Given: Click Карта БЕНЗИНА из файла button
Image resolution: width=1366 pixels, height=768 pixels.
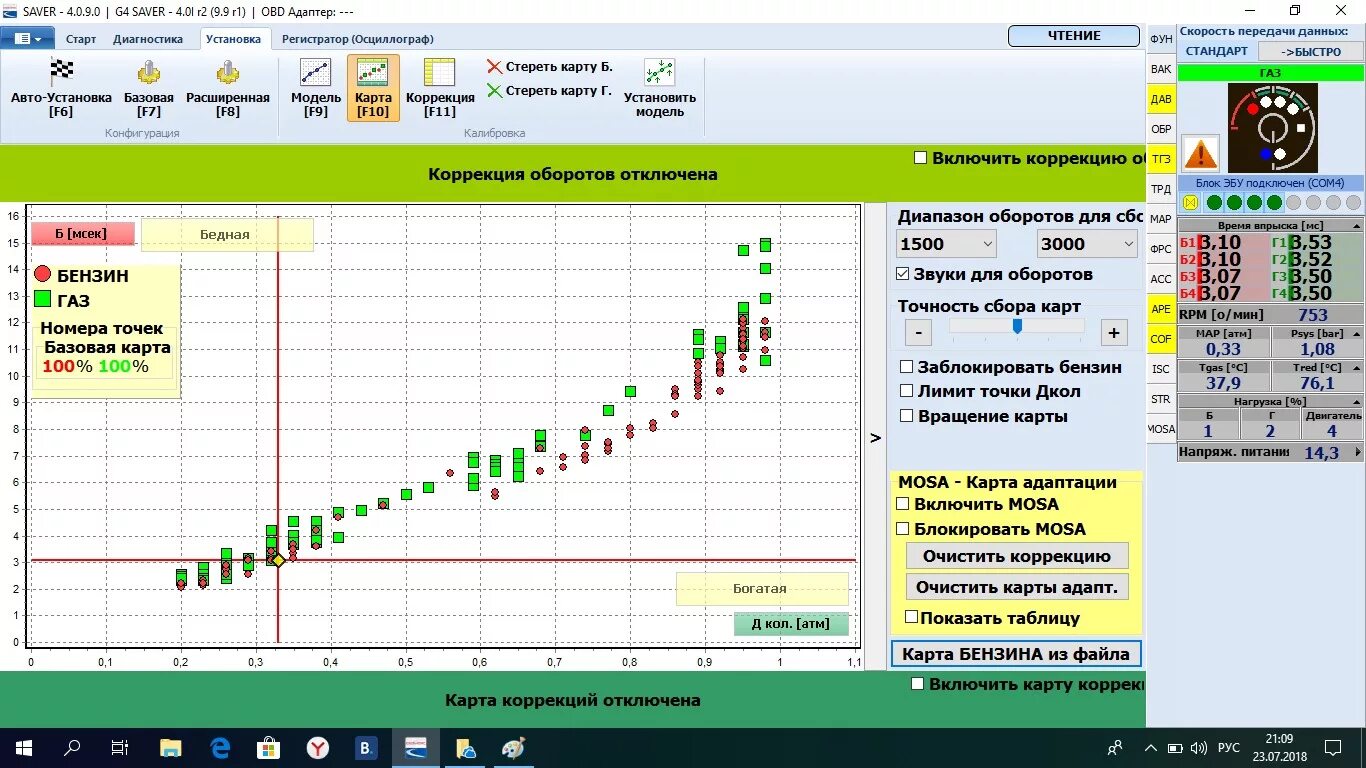Looking at the screenshot, I should point(1016,654).
